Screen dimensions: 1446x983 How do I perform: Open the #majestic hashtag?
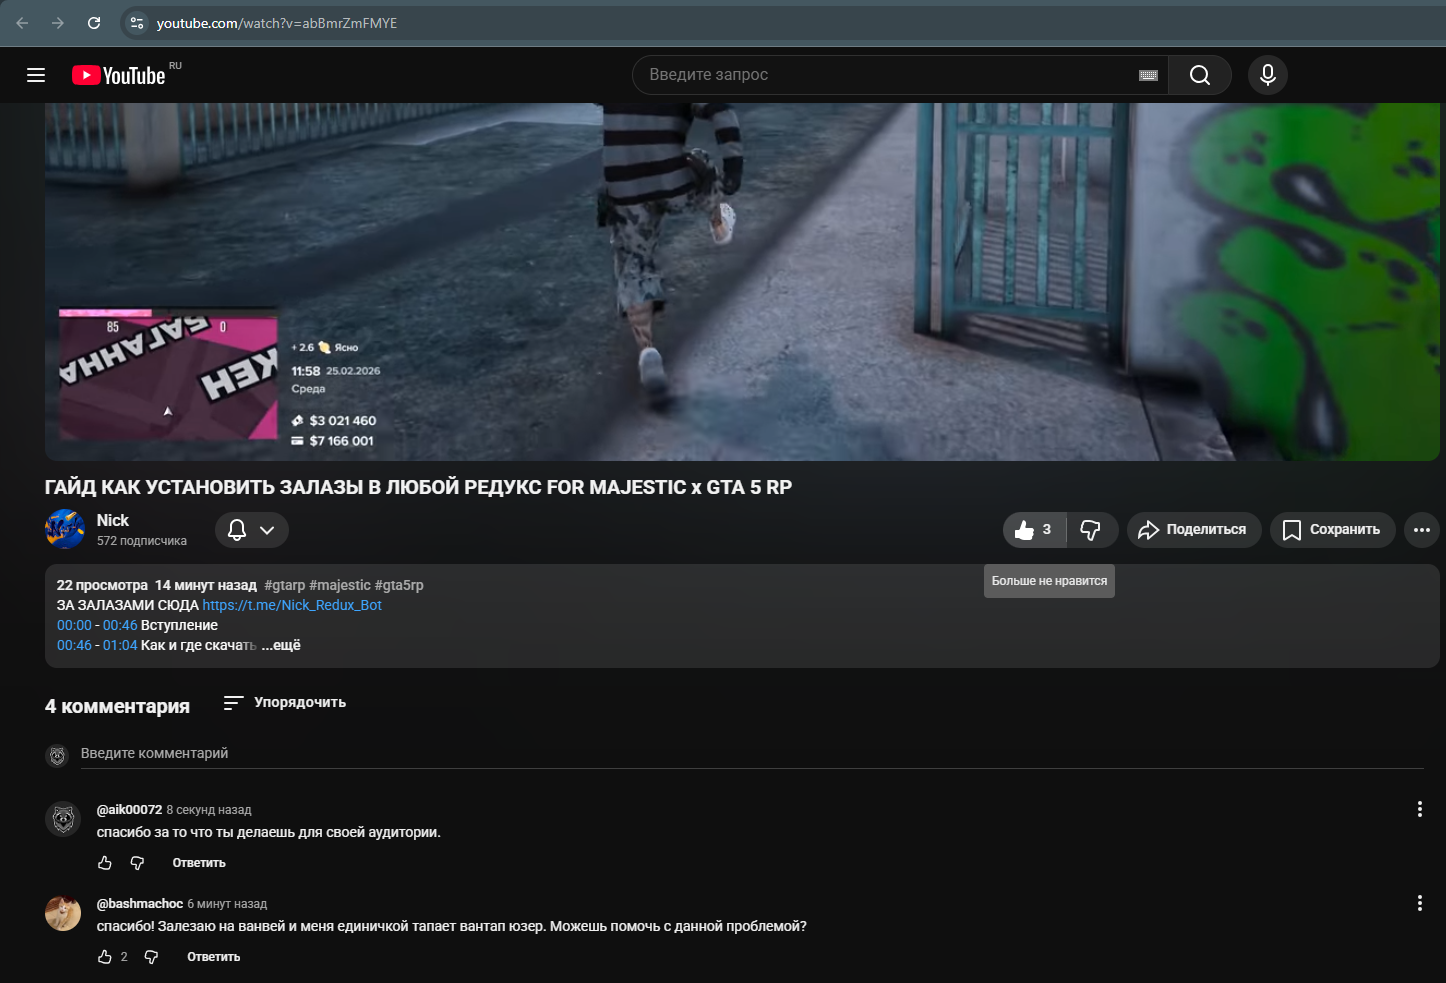click(340, 586)
